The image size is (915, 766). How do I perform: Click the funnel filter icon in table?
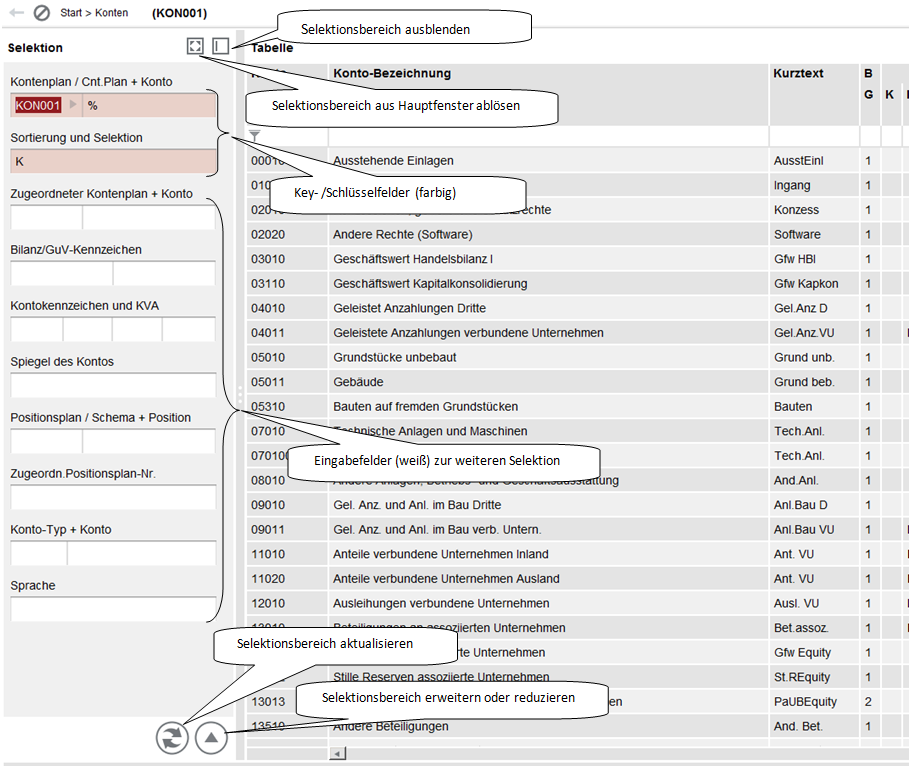tap(254, 136)
